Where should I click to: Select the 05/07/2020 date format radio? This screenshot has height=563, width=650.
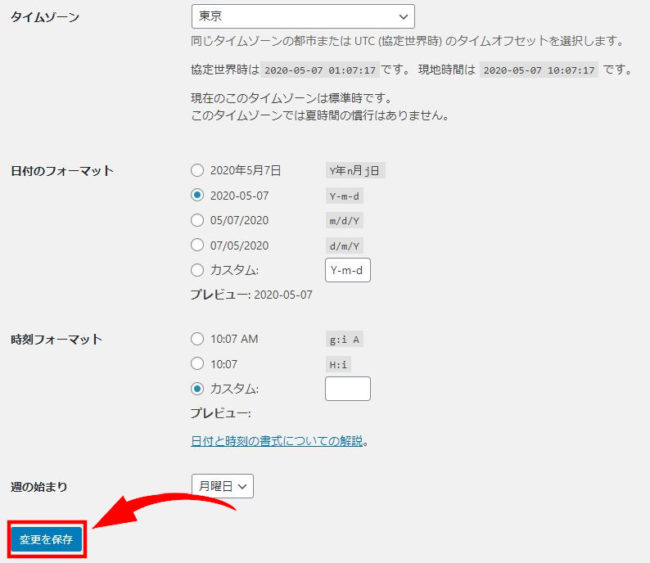[x=197, y=221]
